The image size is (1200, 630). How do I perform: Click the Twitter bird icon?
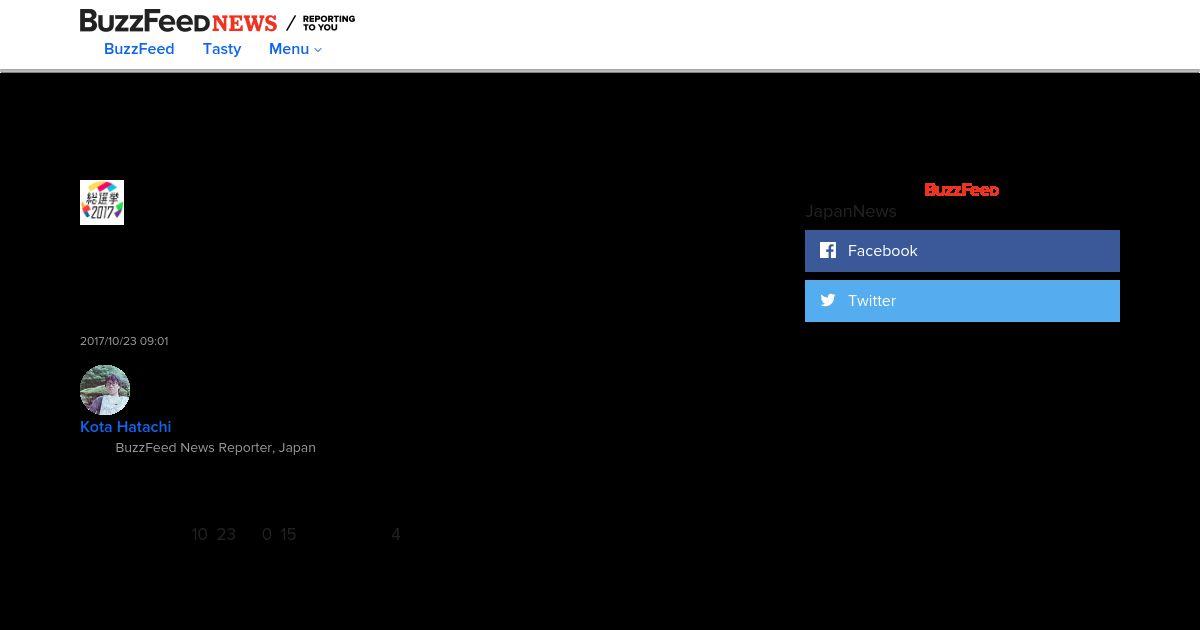828,300
